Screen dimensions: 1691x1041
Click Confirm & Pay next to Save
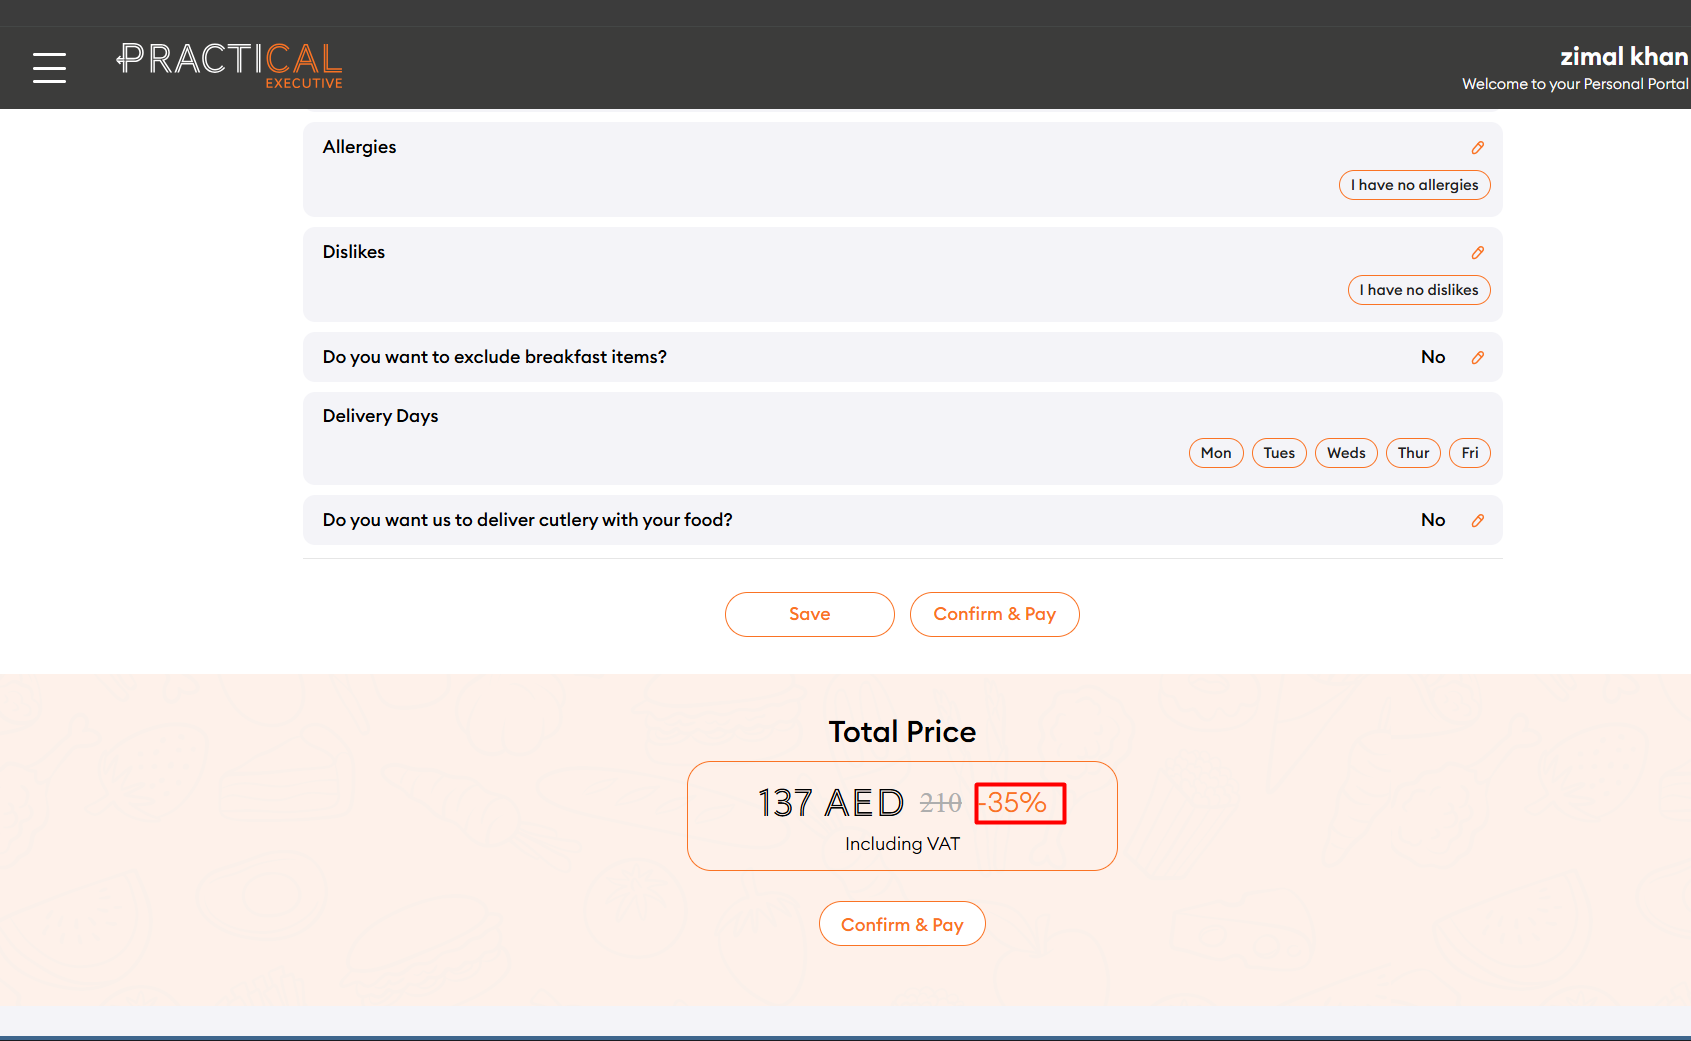pyautogui.click(x=994, y=614)
